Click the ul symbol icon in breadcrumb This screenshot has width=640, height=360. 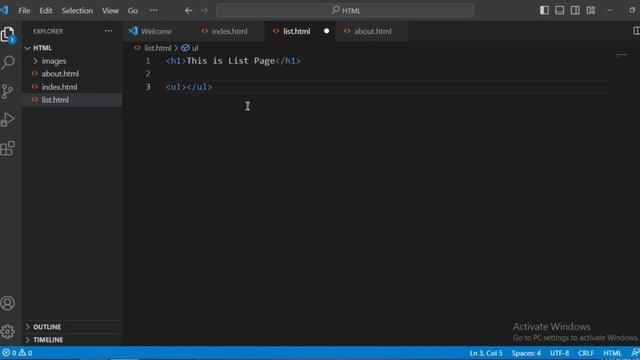pos(185,48)
